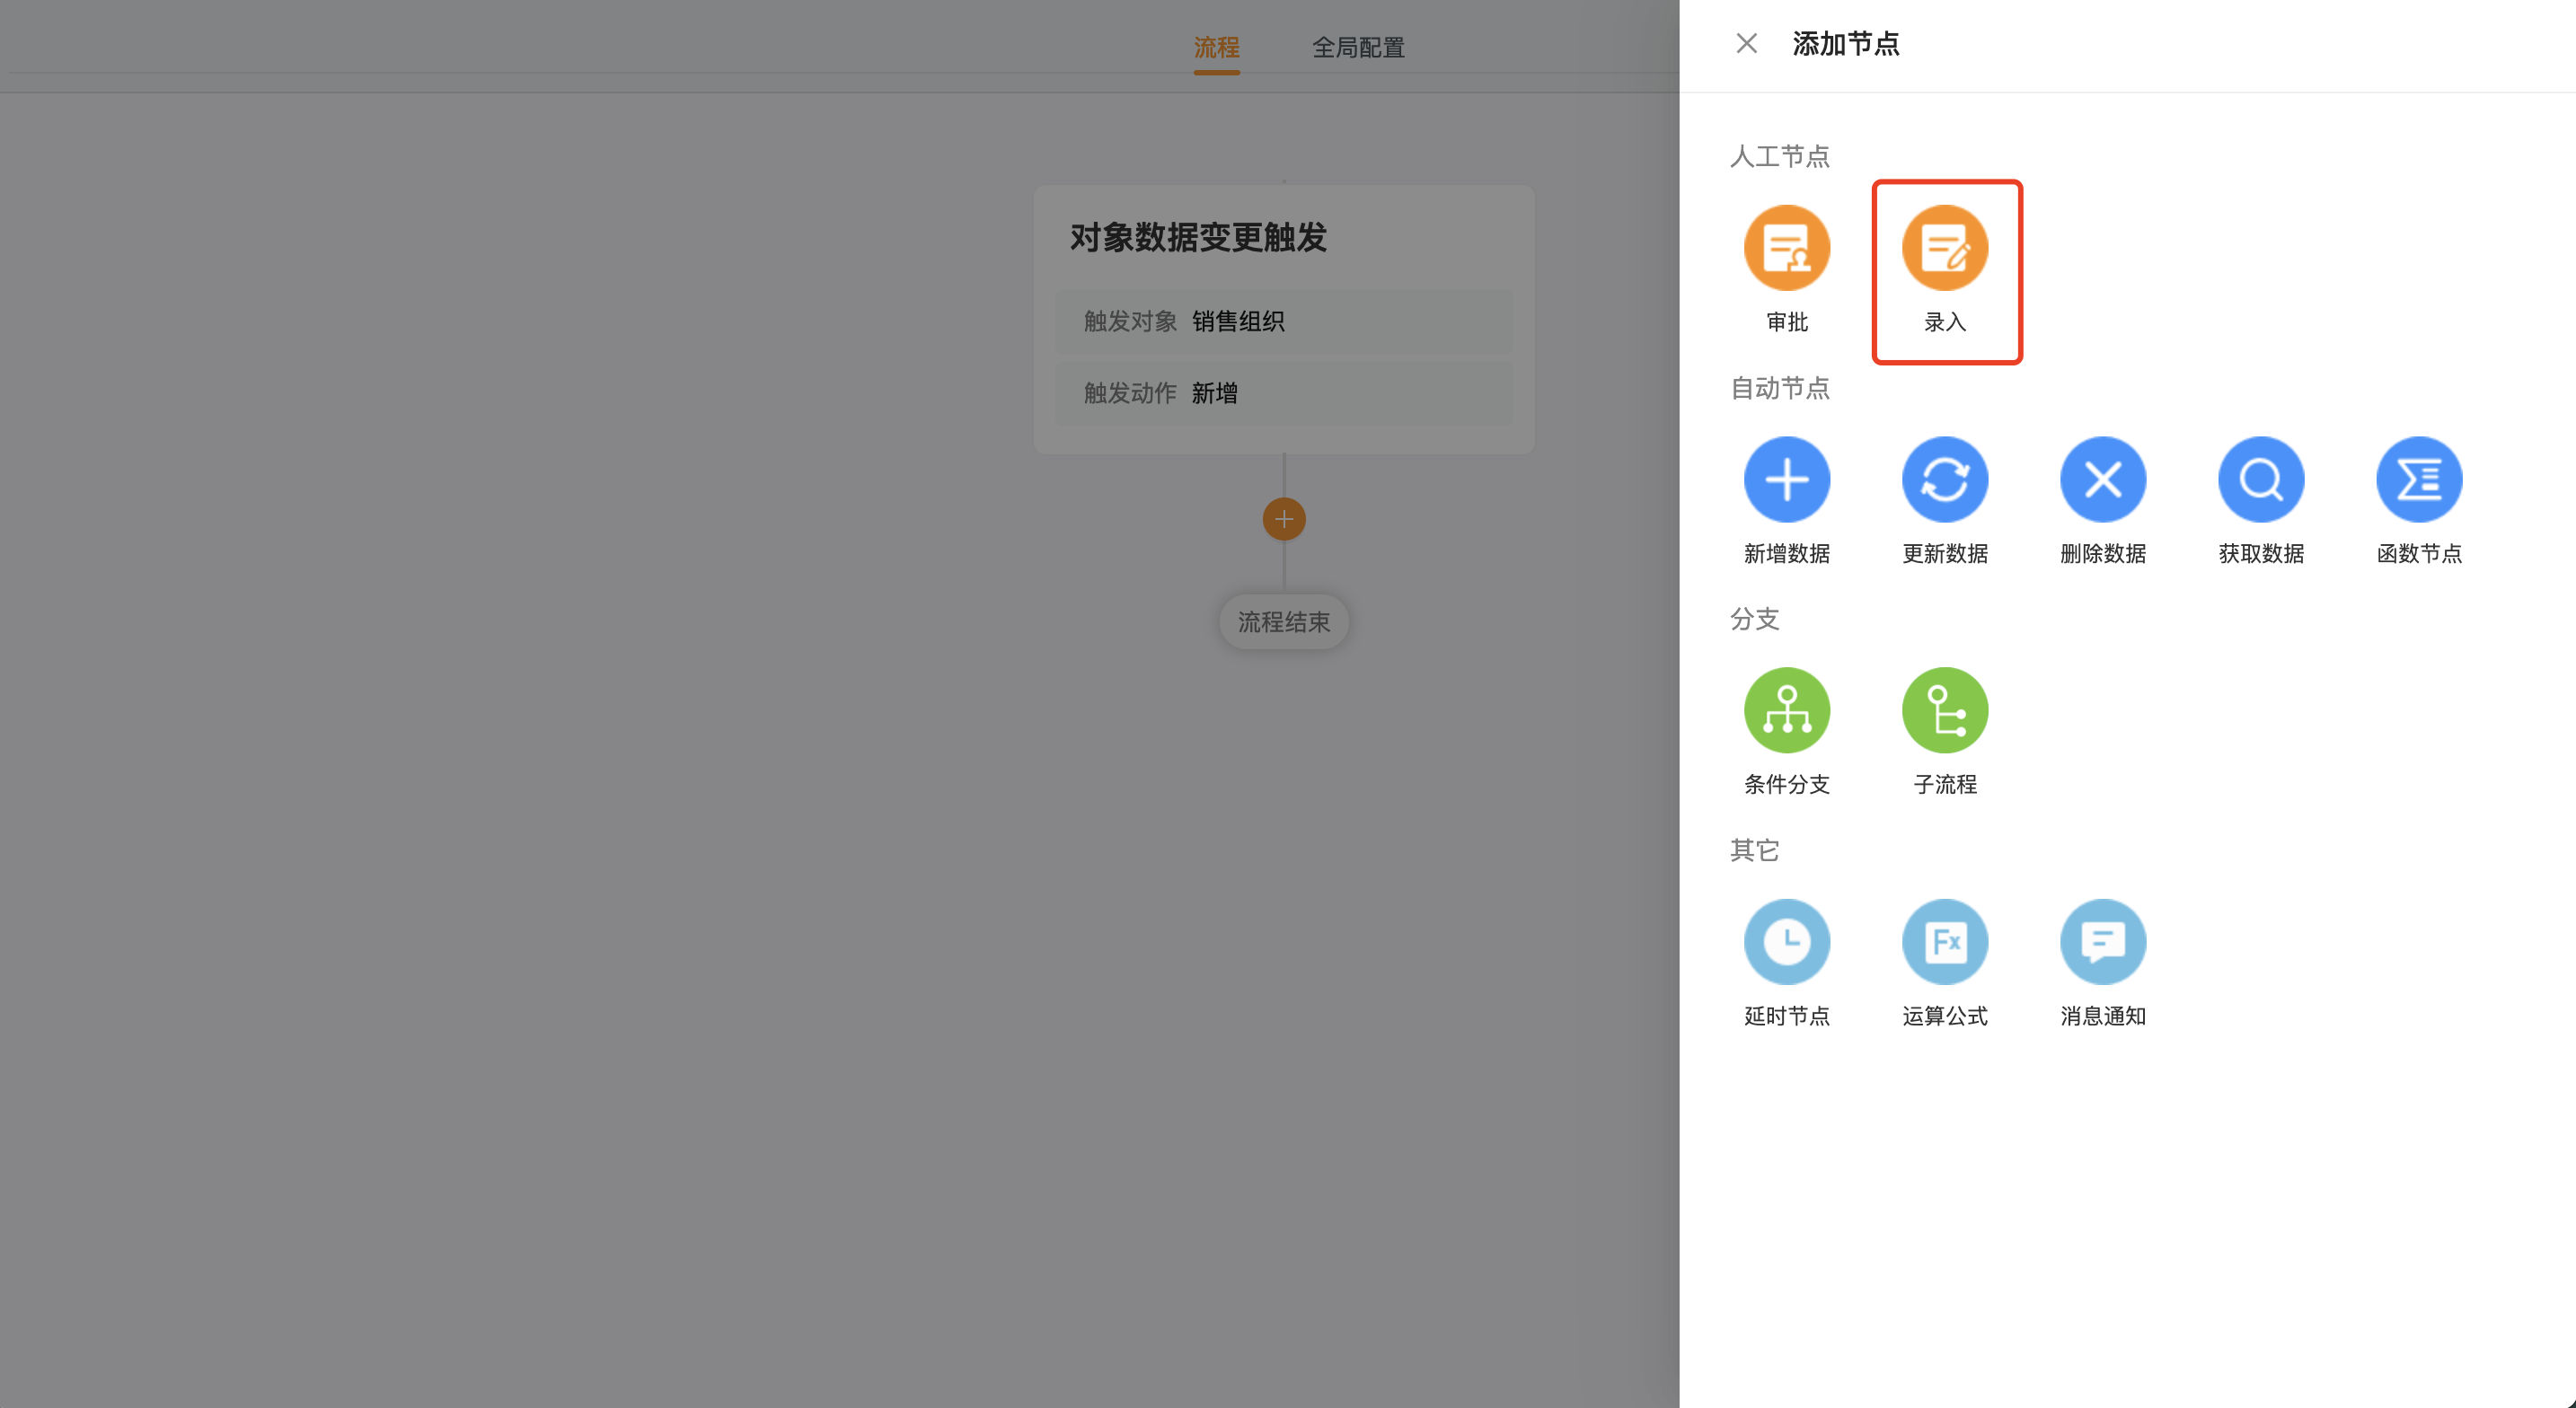This screenshot has width=2576, height=1408.
Task: Select the 子流程 subprocess node
Action: 1944,710
